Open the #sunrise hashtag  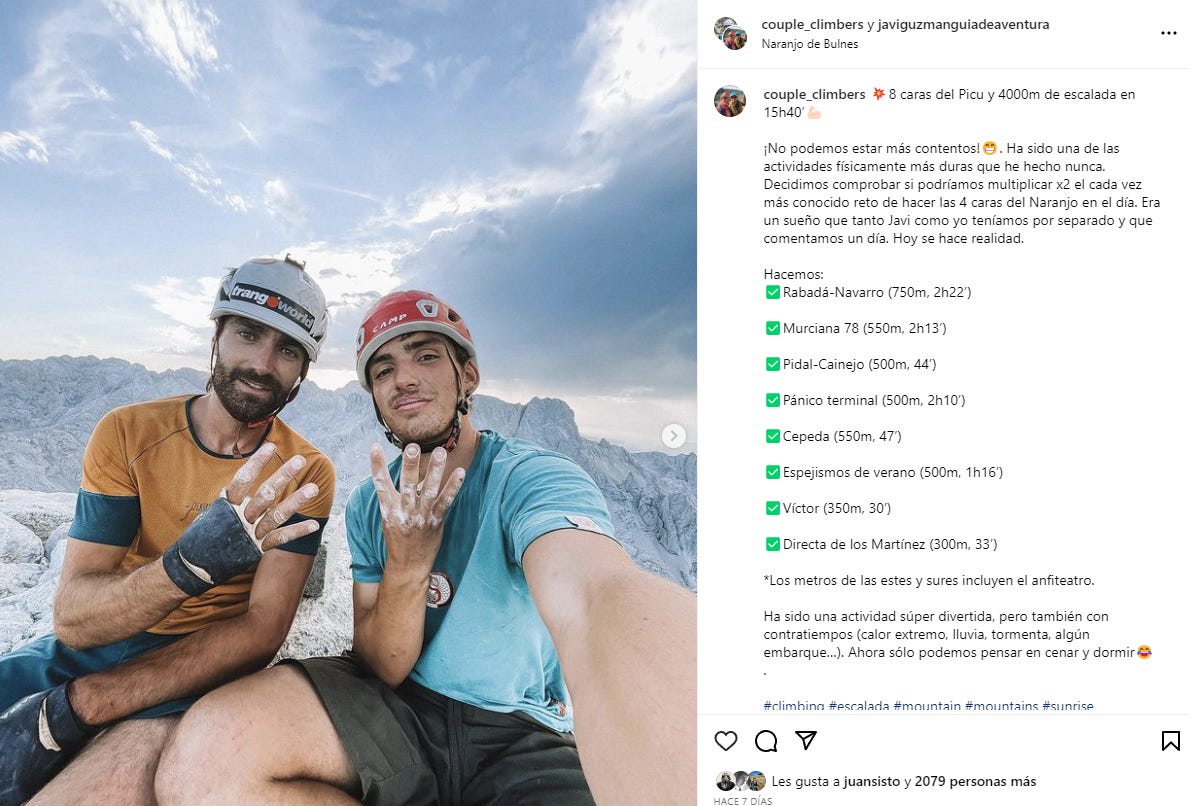point(1068,706)
